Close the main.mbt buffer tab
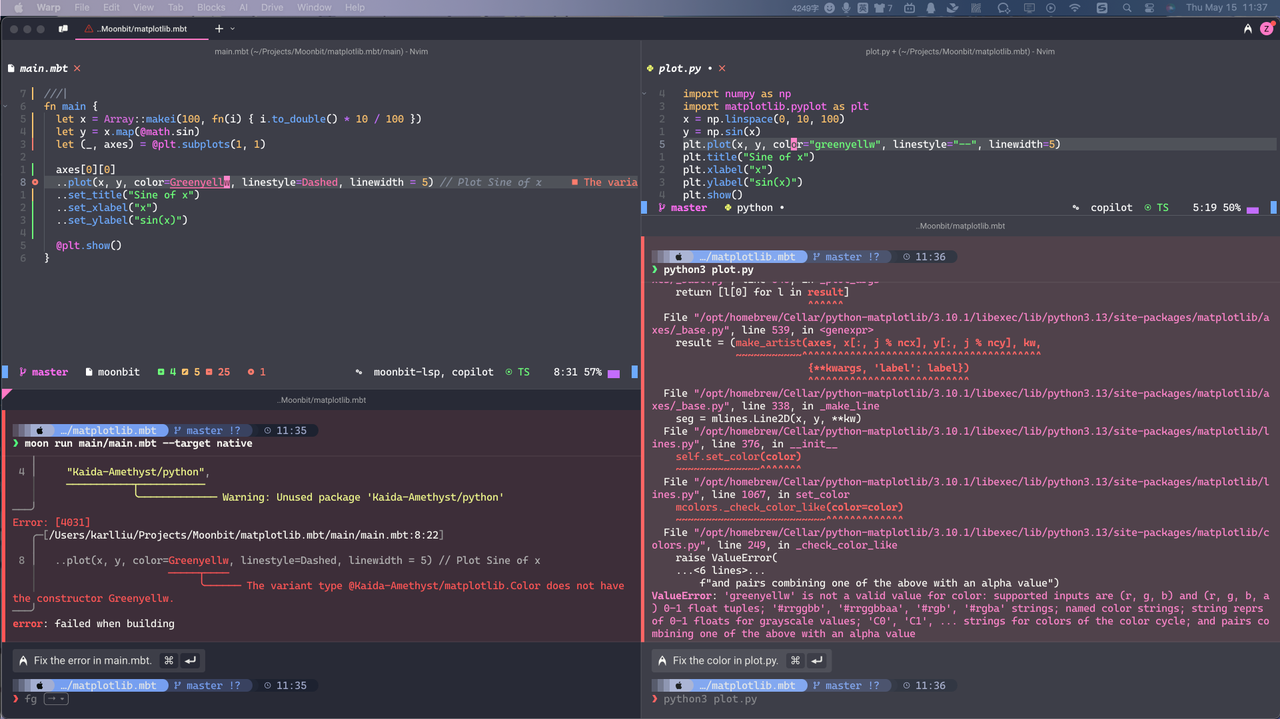Viewport: 1280px width, 719px height. pyautogui.click(x=77, y=68)
